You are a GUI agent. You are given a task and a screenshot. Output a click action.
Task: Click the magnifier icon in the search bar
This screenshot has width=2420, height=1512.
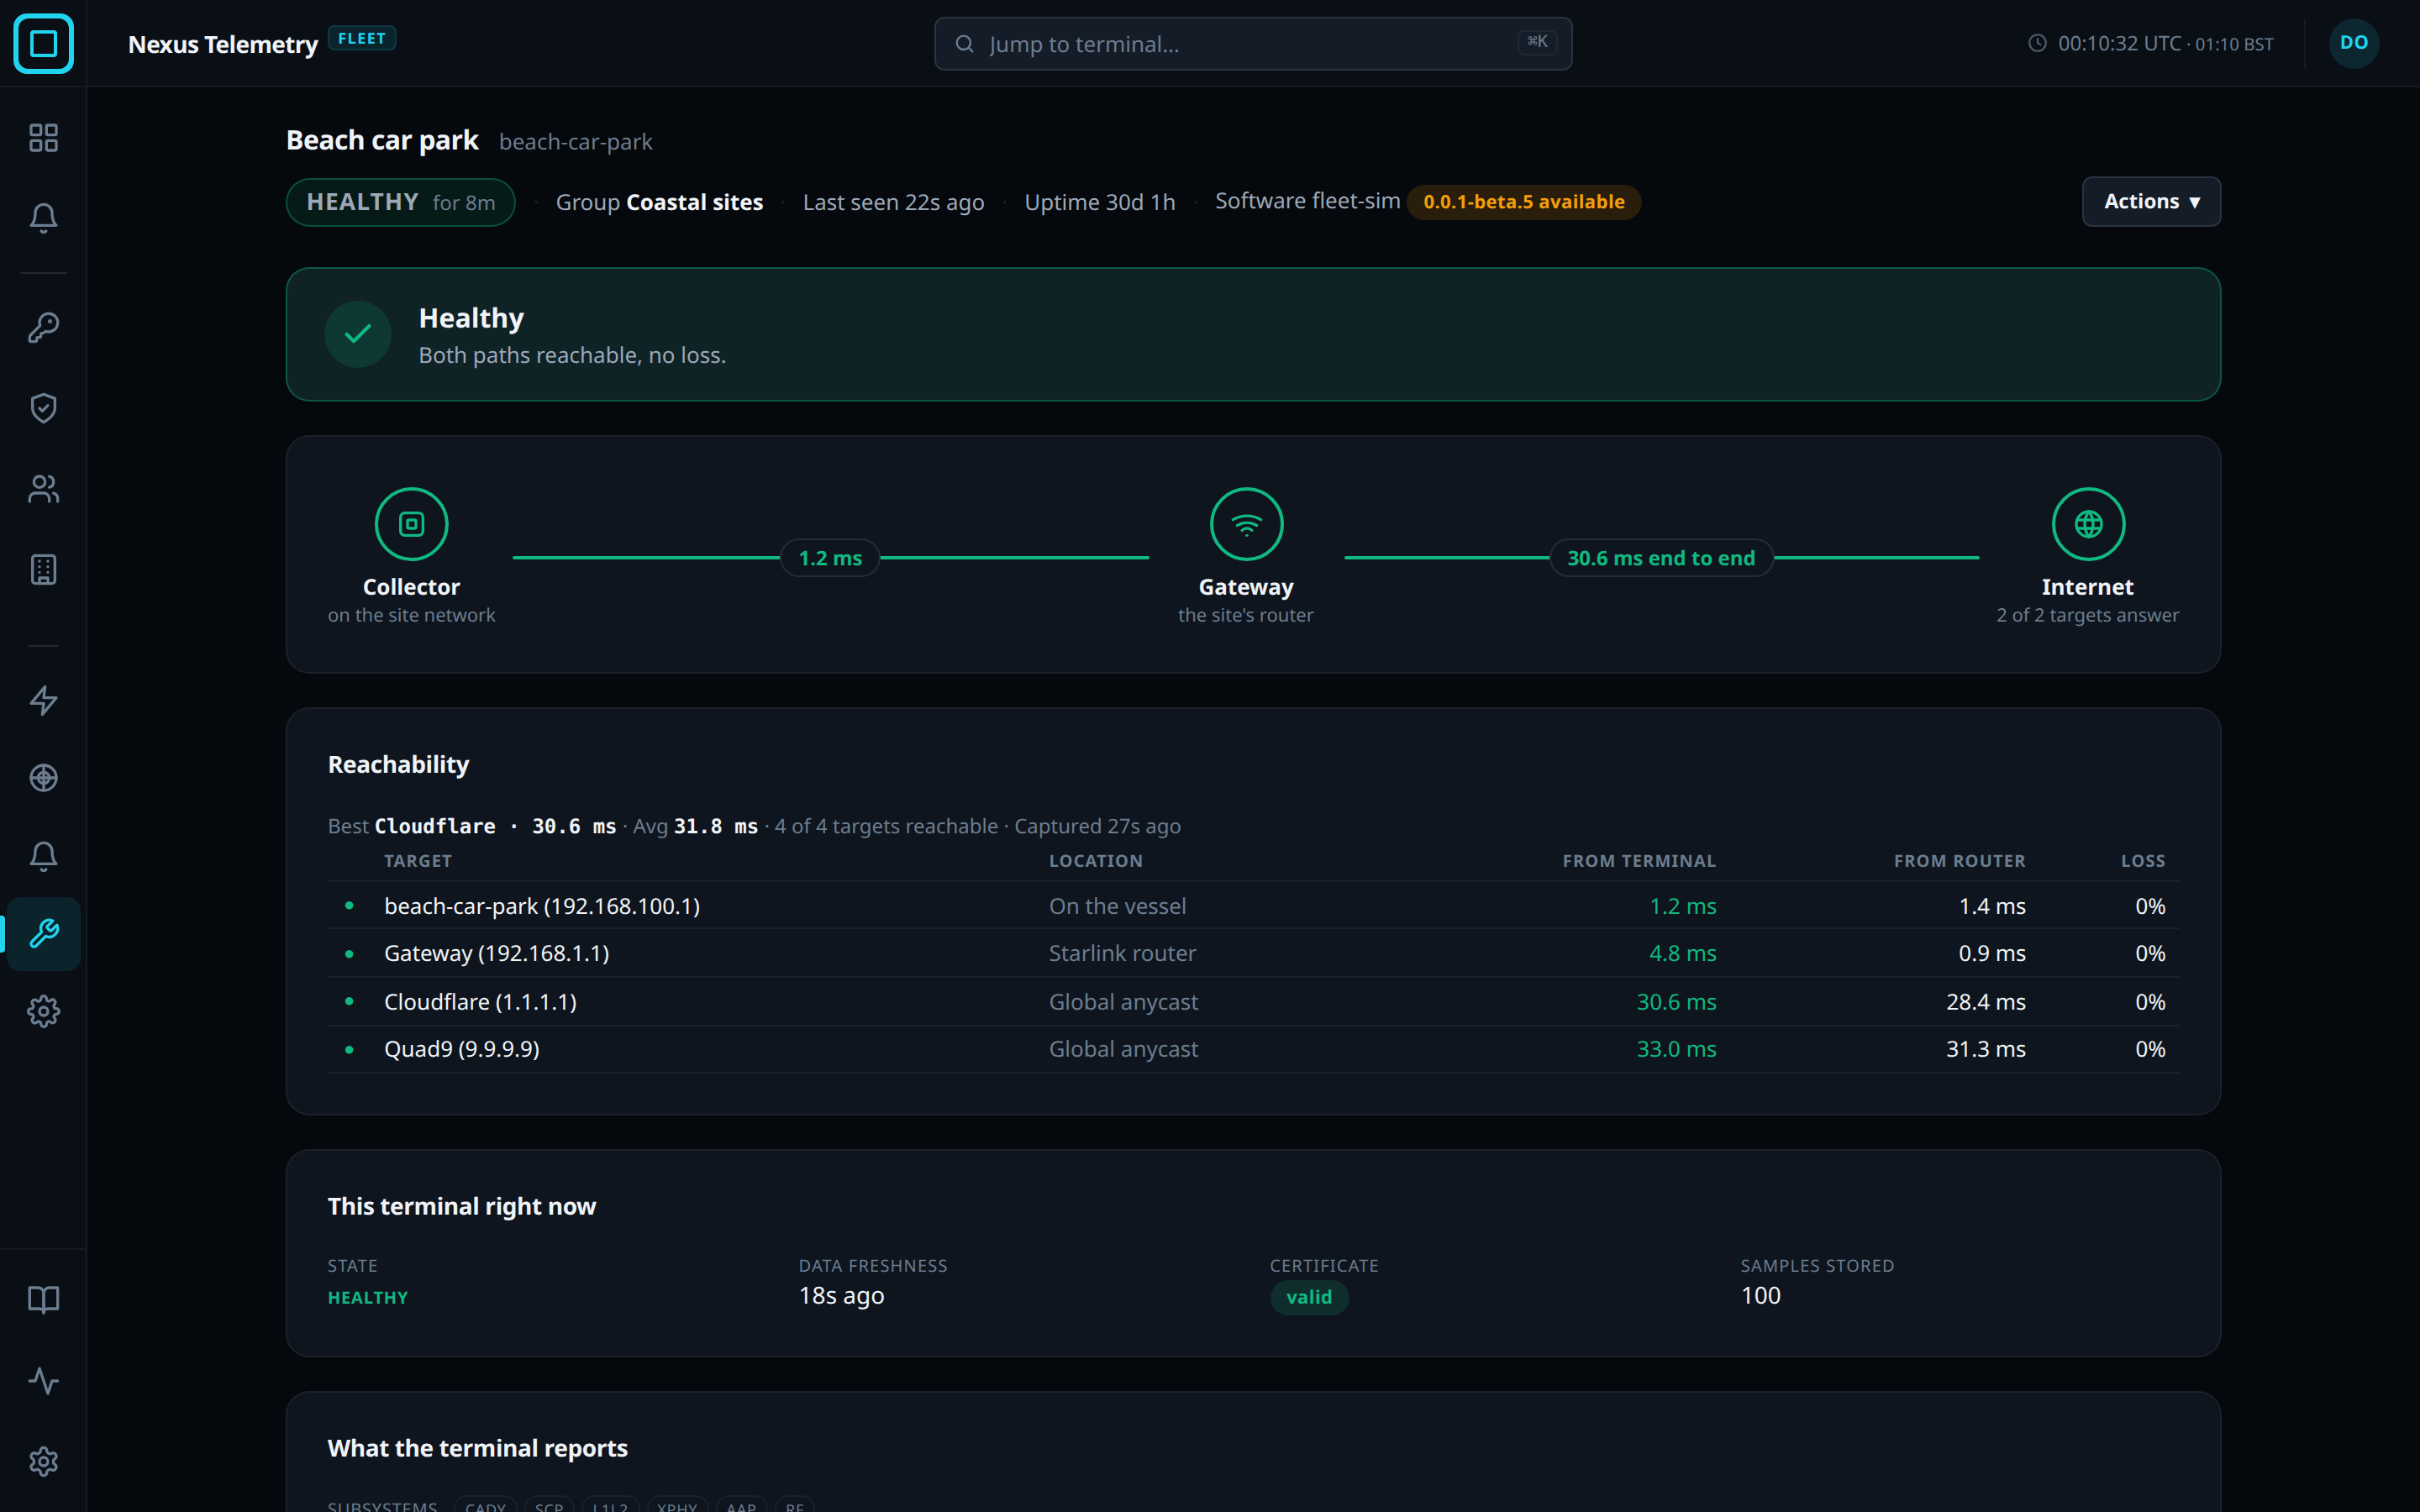(x=964, y=44)
